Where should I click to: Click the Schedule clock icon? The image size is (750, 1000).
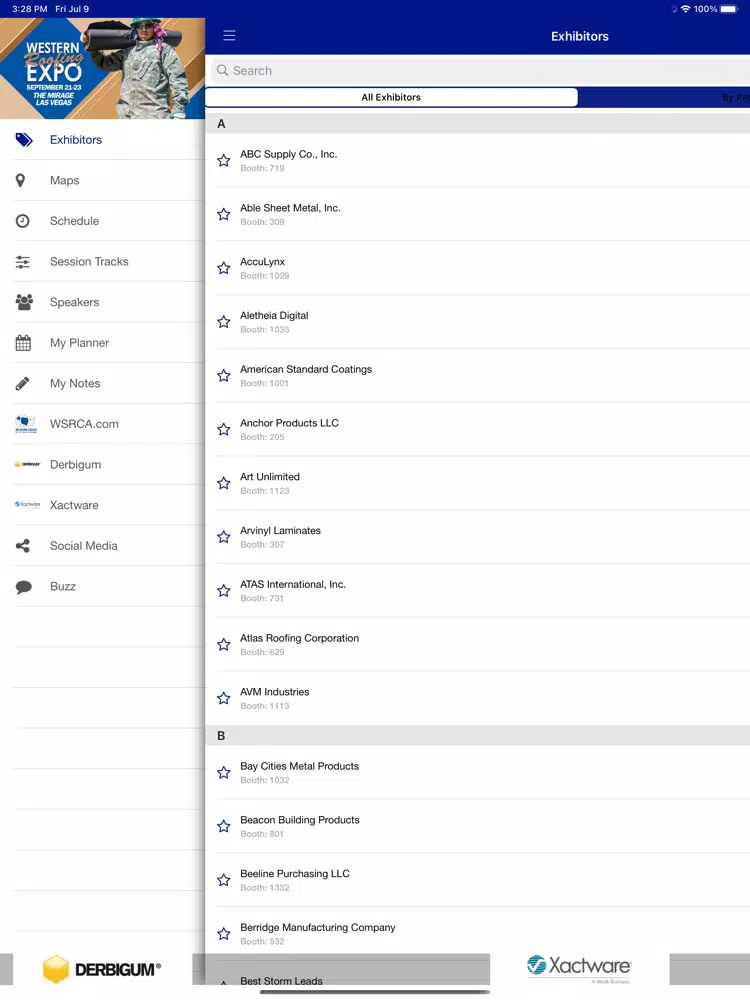[22, 221]
